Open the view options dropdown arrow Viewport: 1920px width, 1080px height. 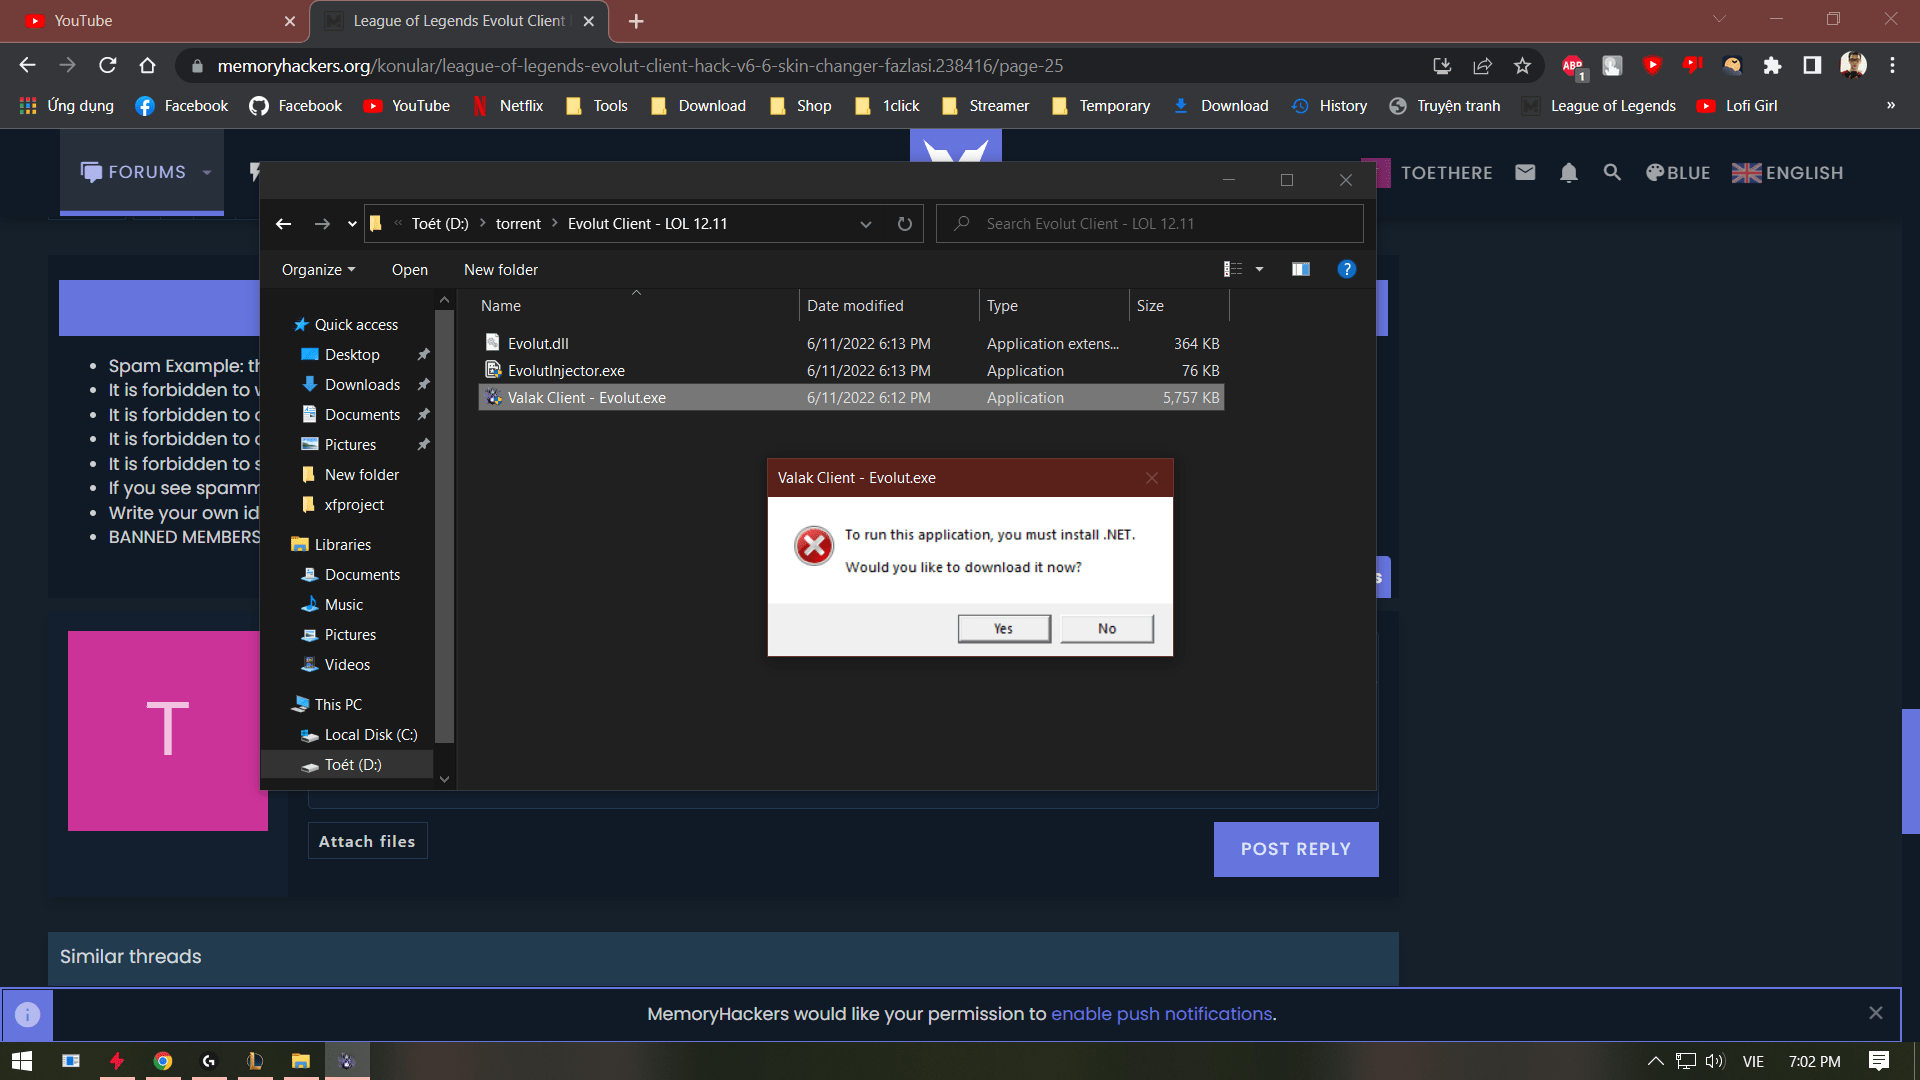(1260, 269)
